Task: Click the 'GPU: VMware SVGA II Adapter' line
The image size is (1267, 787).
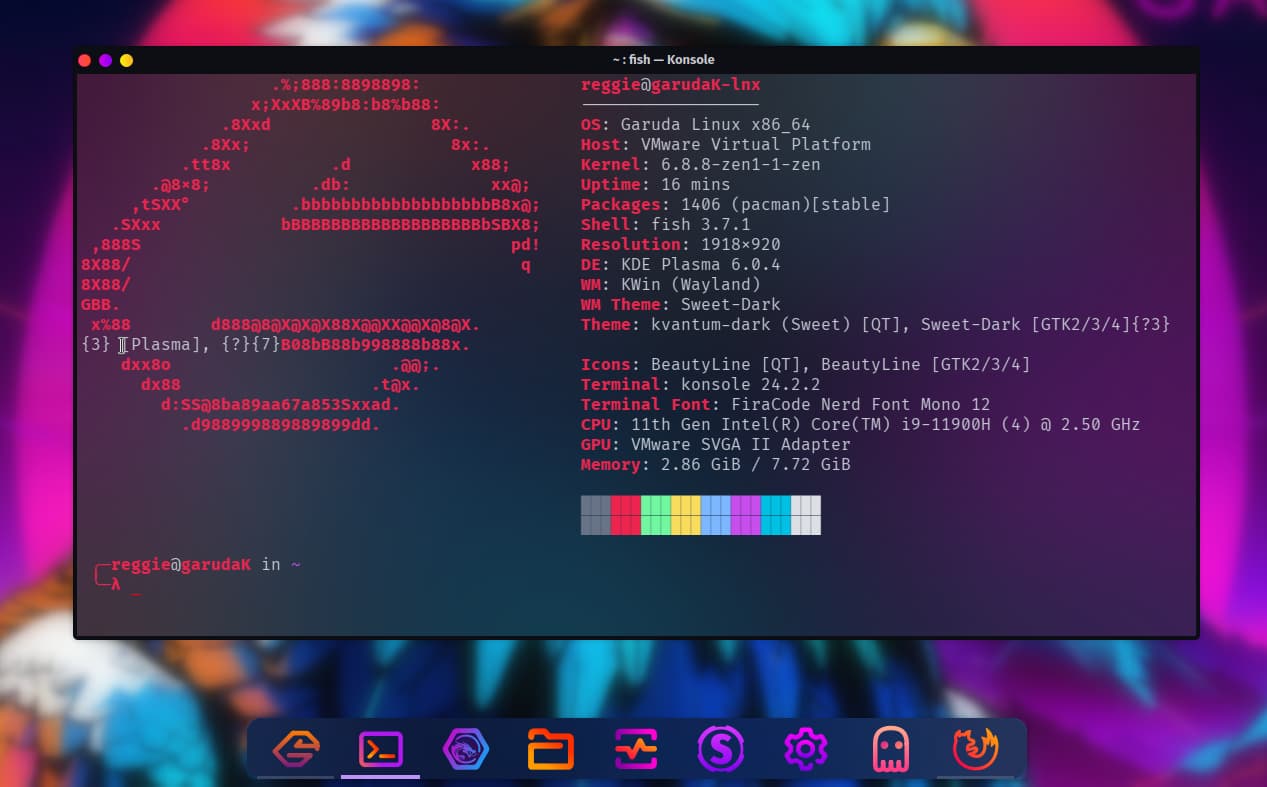Action: [716, 445]
